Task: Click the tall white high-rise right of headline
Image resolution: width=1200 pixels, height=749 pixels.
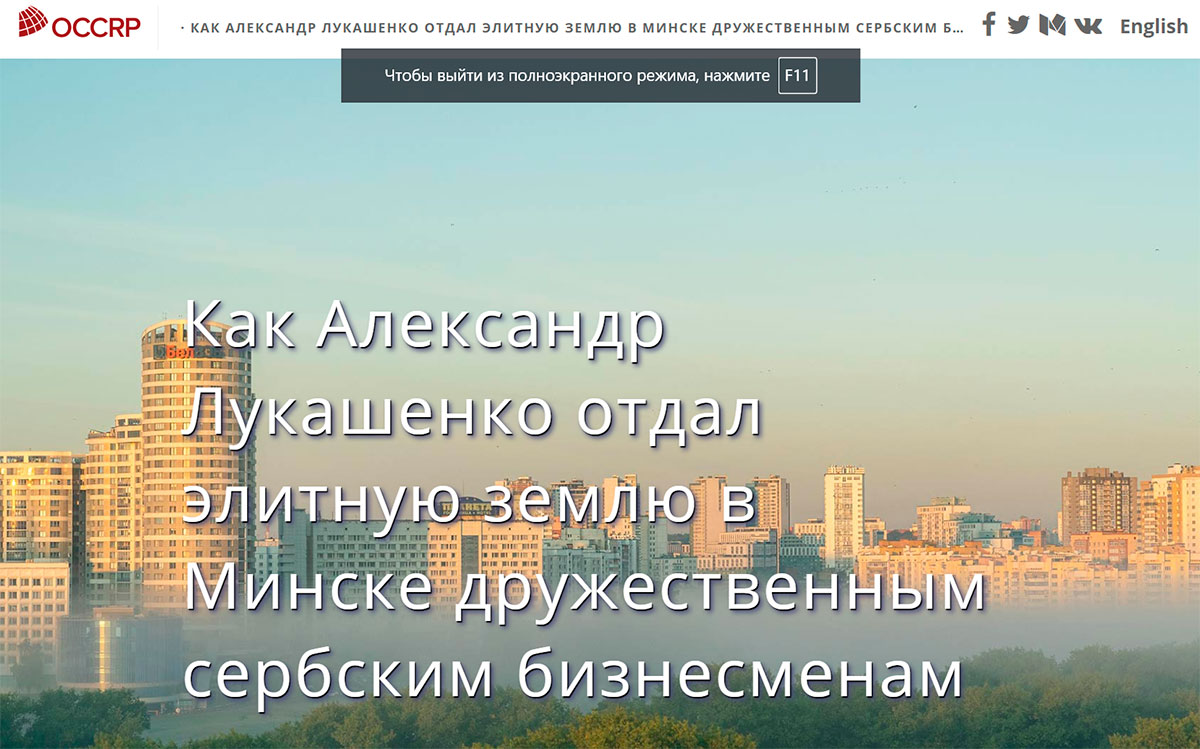Action: coord(844,510)
